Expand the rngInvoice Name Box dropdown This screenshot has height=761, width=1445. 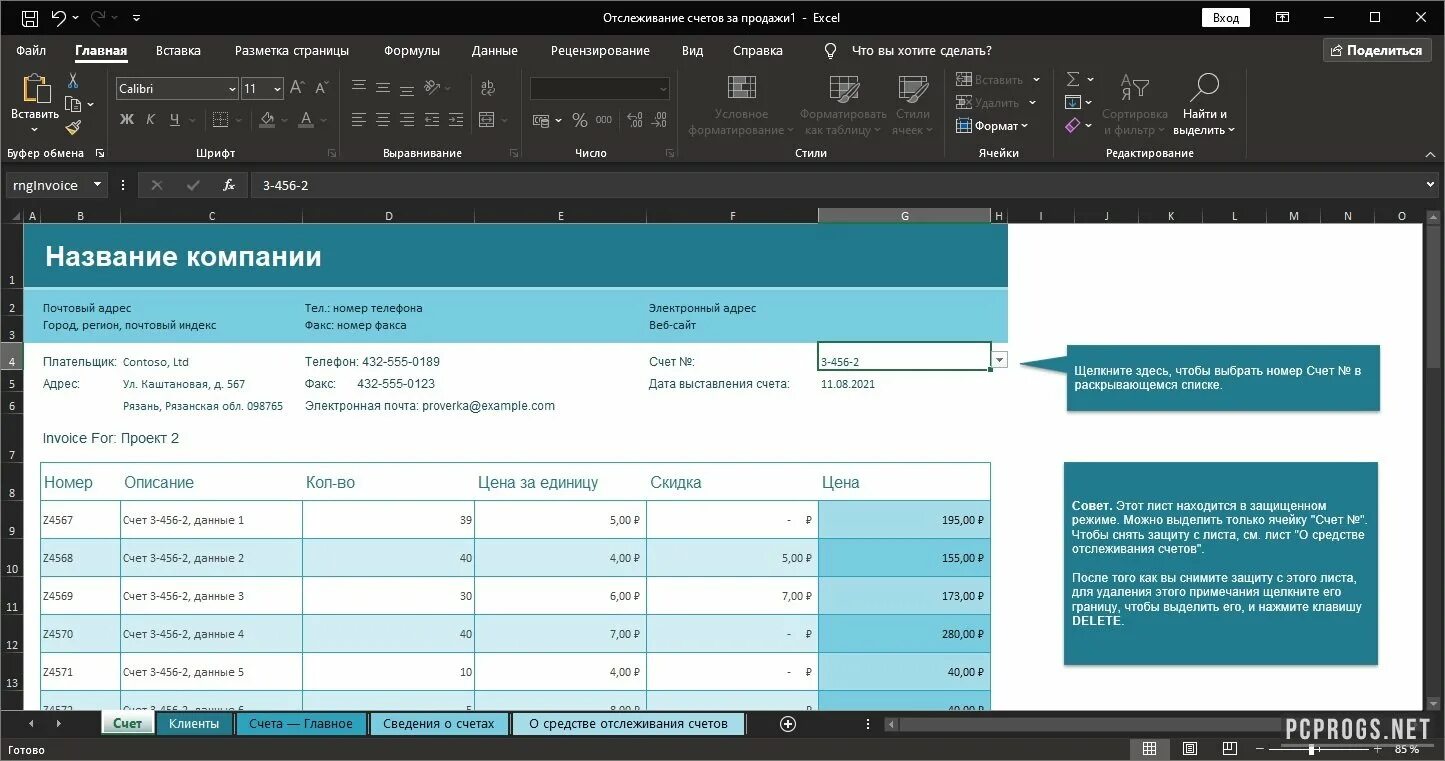[97, 185]
